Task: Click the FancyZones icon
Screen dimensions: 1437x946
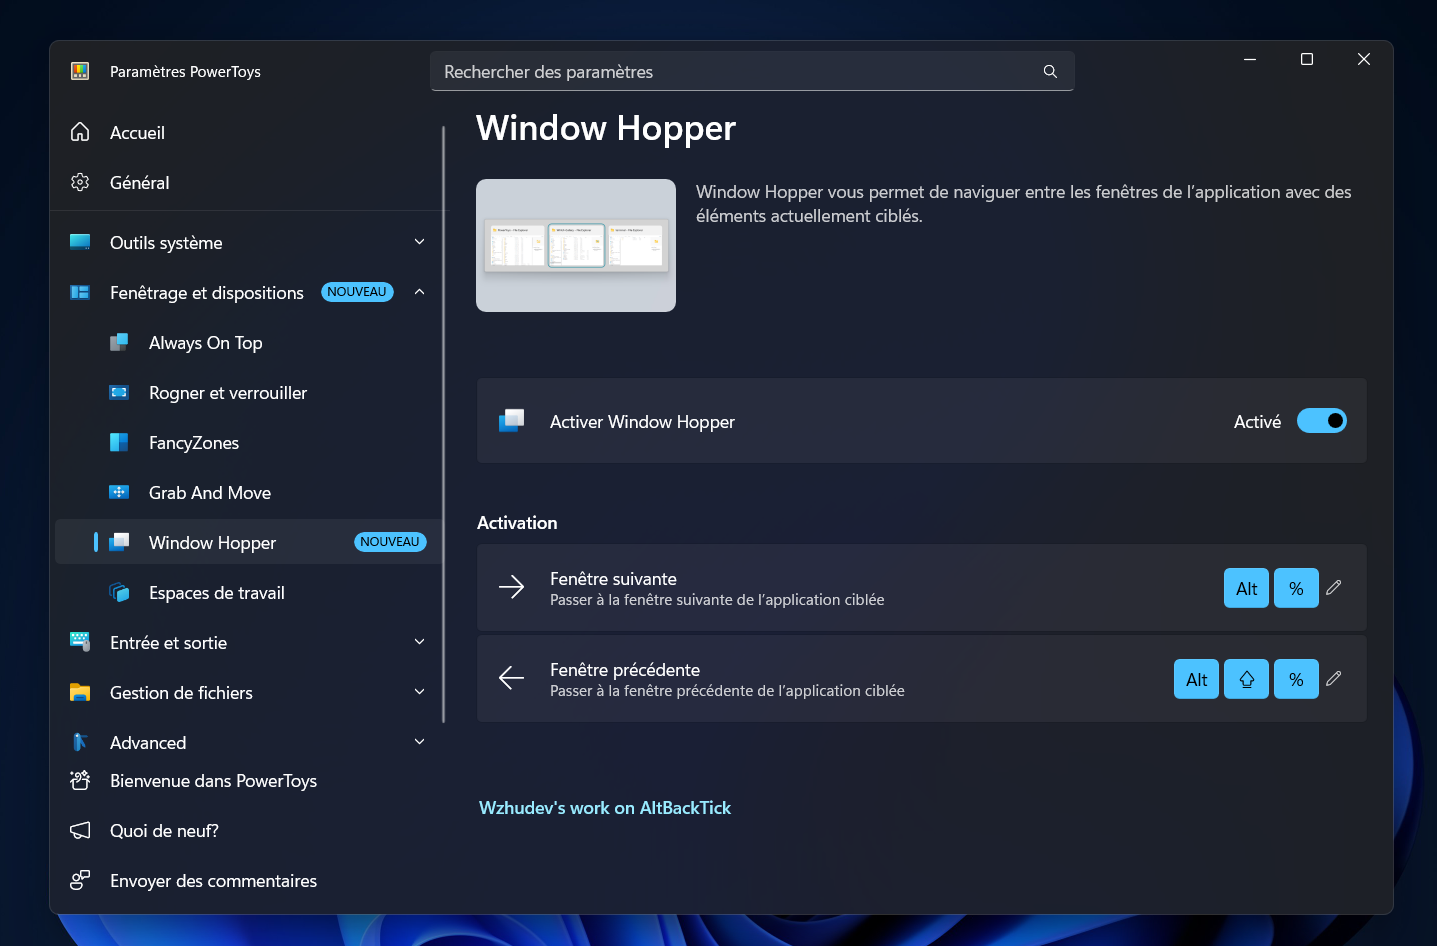Action: pyautogui.click(x=119, y=442)
